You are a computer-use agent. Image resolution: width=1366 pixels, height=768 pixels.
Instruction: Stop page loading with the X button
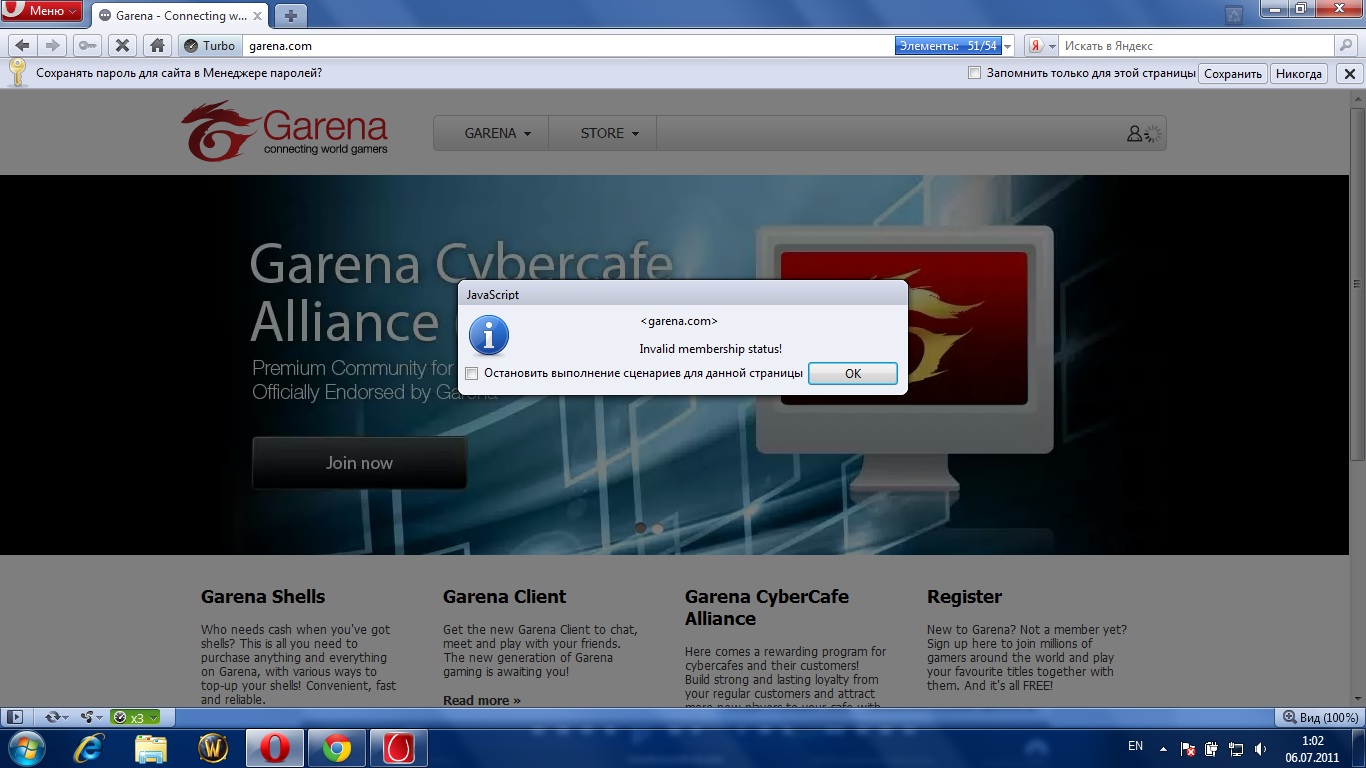pos(122,45)
